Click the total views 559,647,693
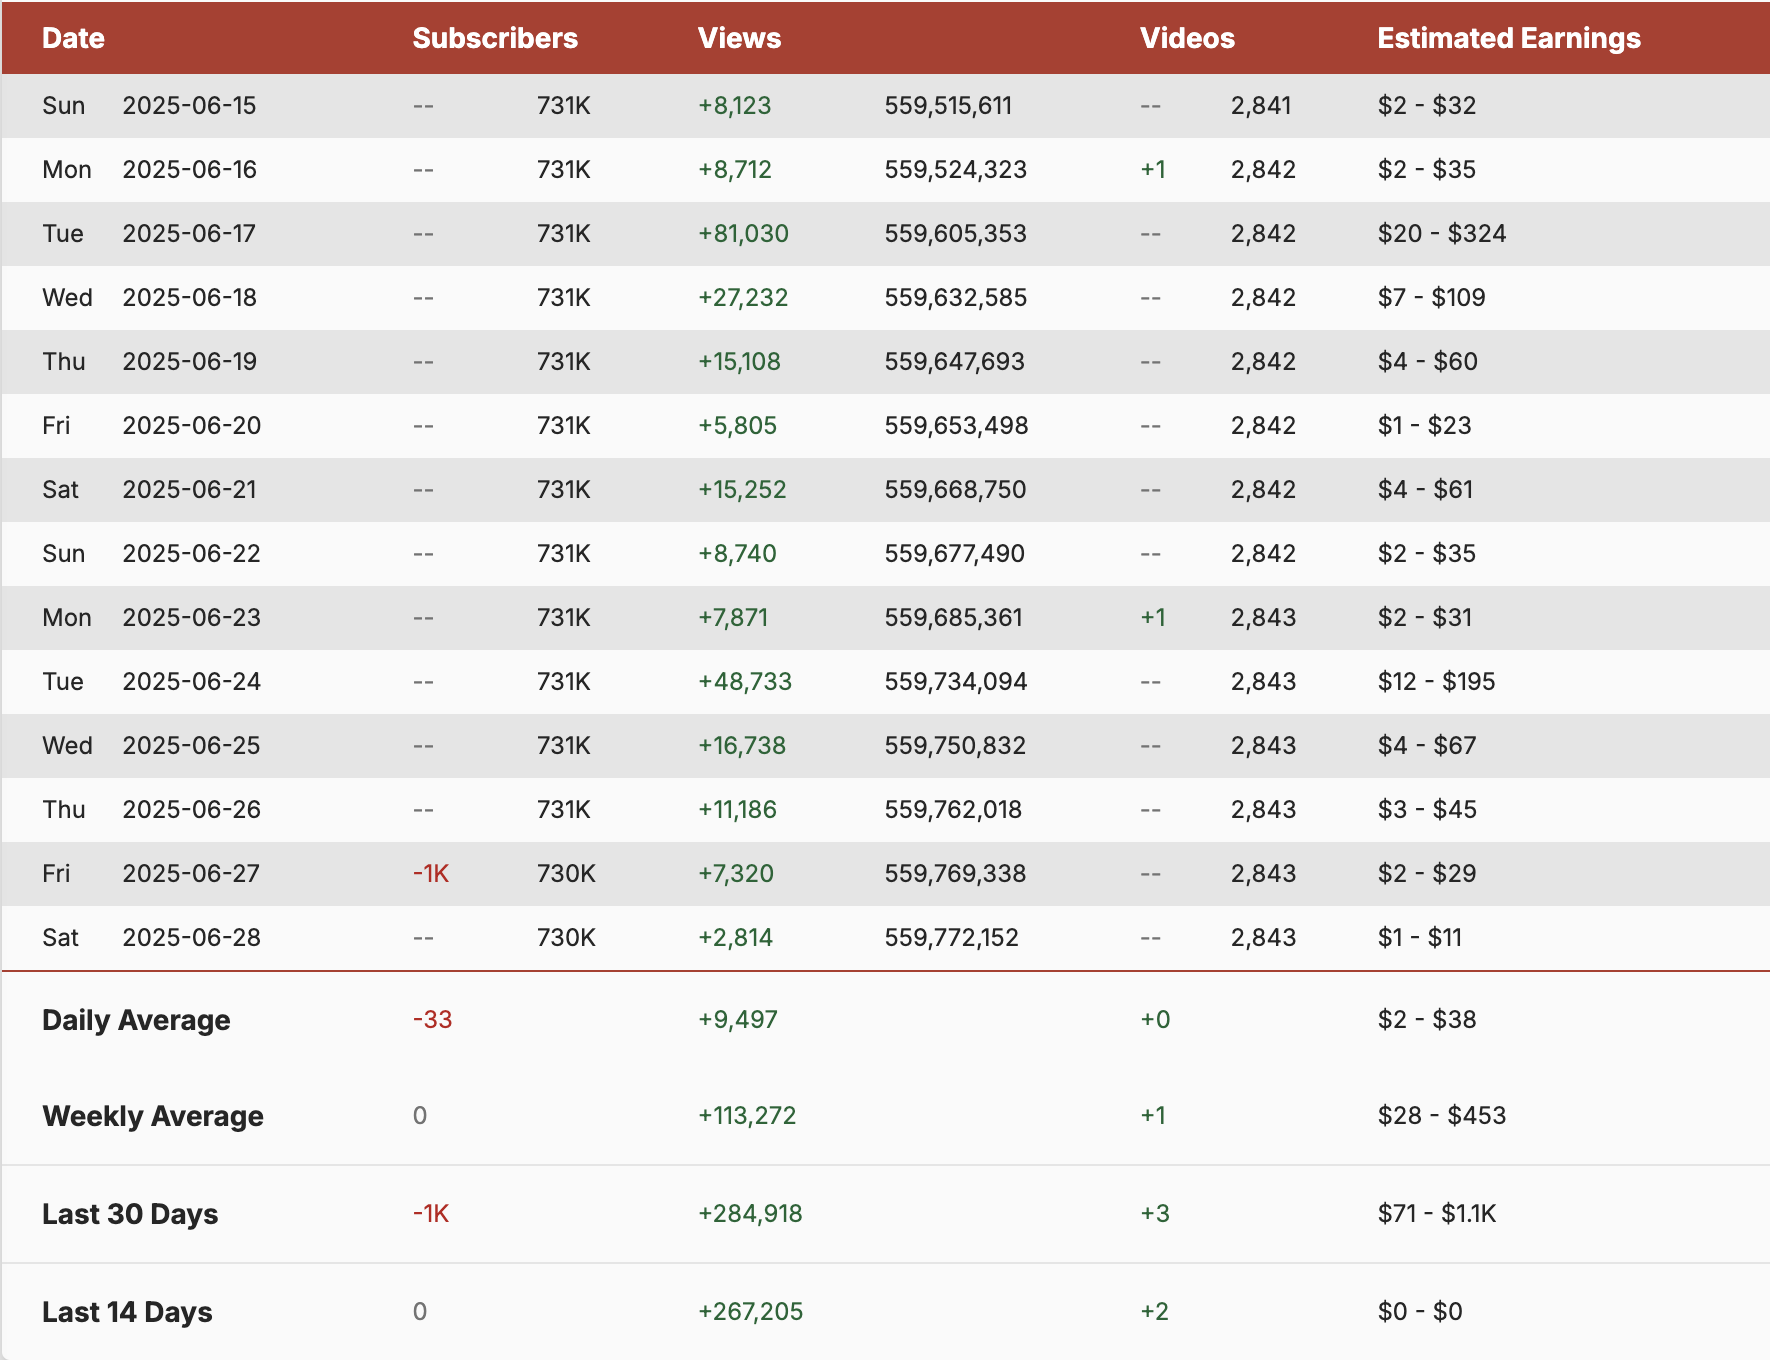The width and height of the screenshot is (1770, 1360). [954, 362]
